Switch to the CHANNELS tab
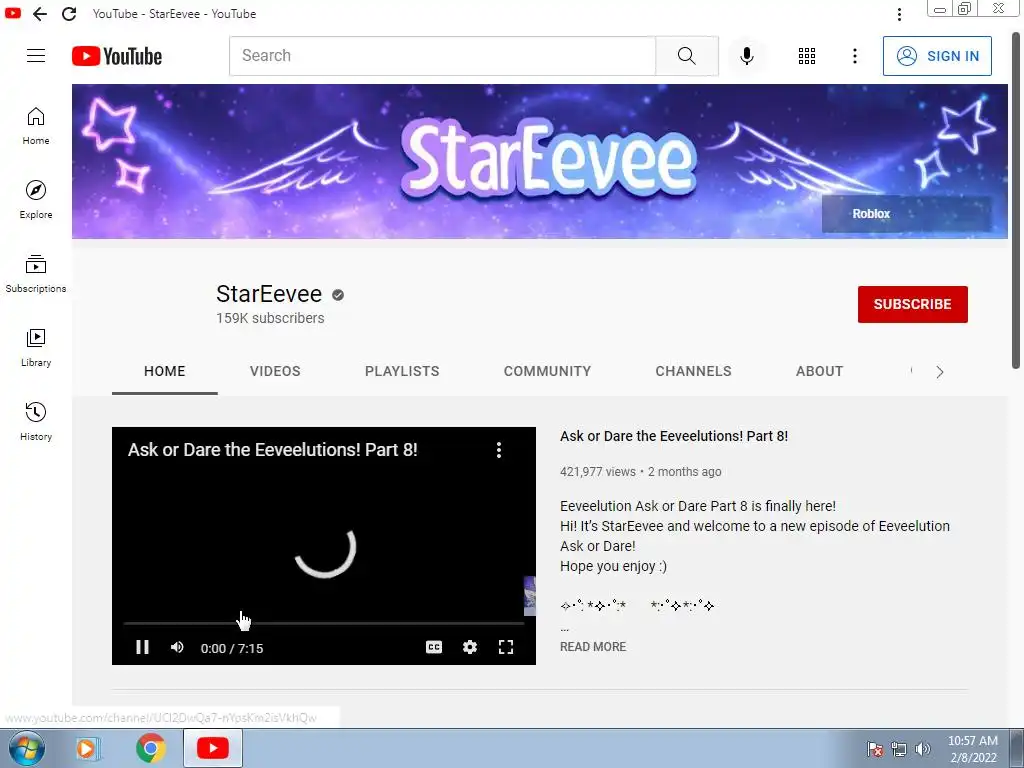This screenshot has height=768, width=1024. (x=694, y=372)
